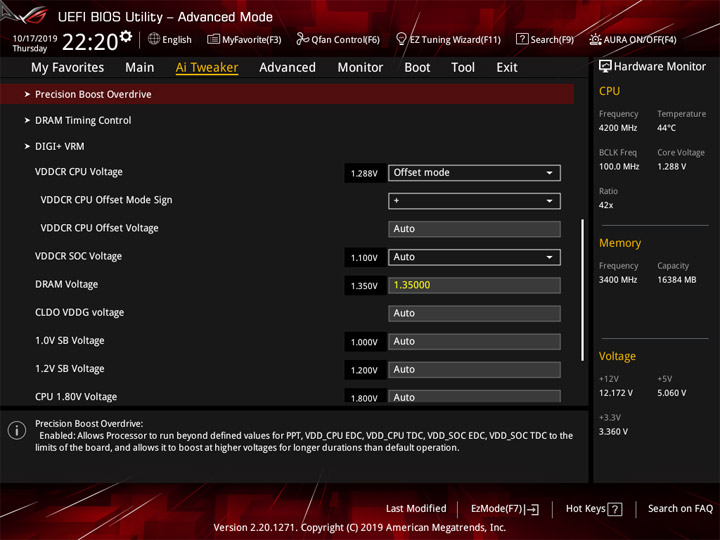Open VDDCR CPU Offset Mode Sign dropdown
720x540 pixels.
pos(474,201)
